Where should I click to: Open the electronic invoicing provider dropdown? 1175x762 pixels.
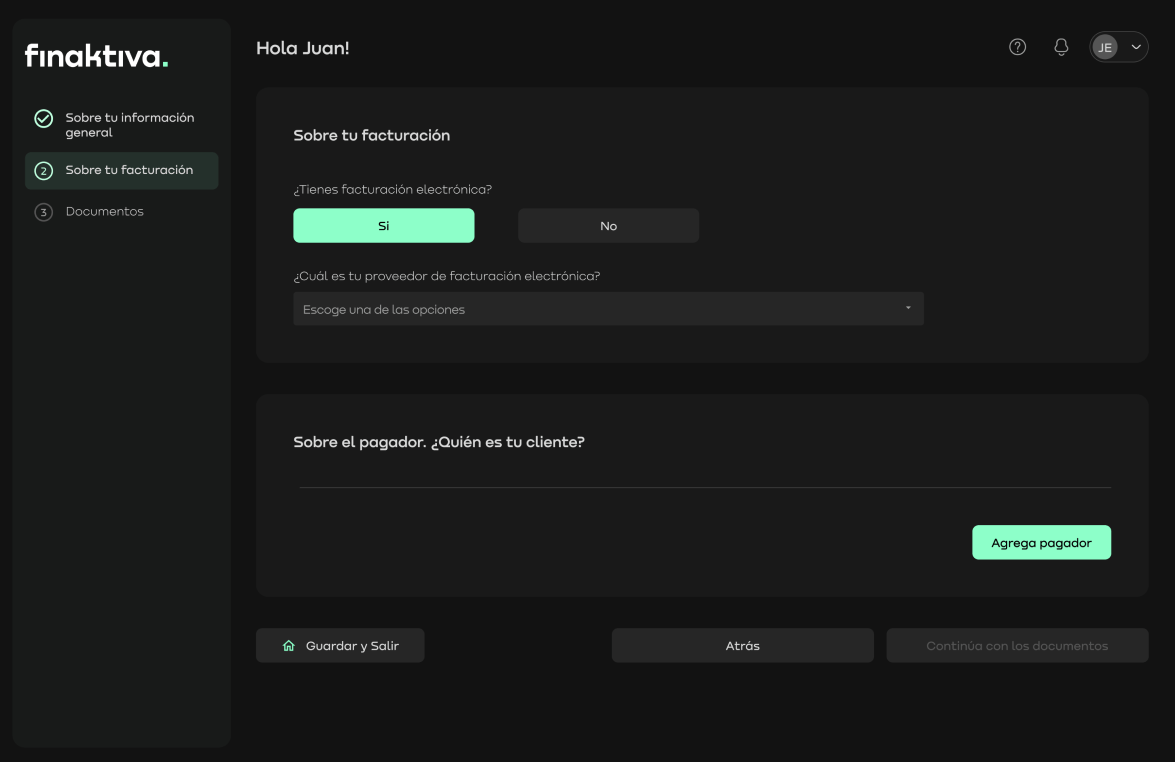click(608, 309)
